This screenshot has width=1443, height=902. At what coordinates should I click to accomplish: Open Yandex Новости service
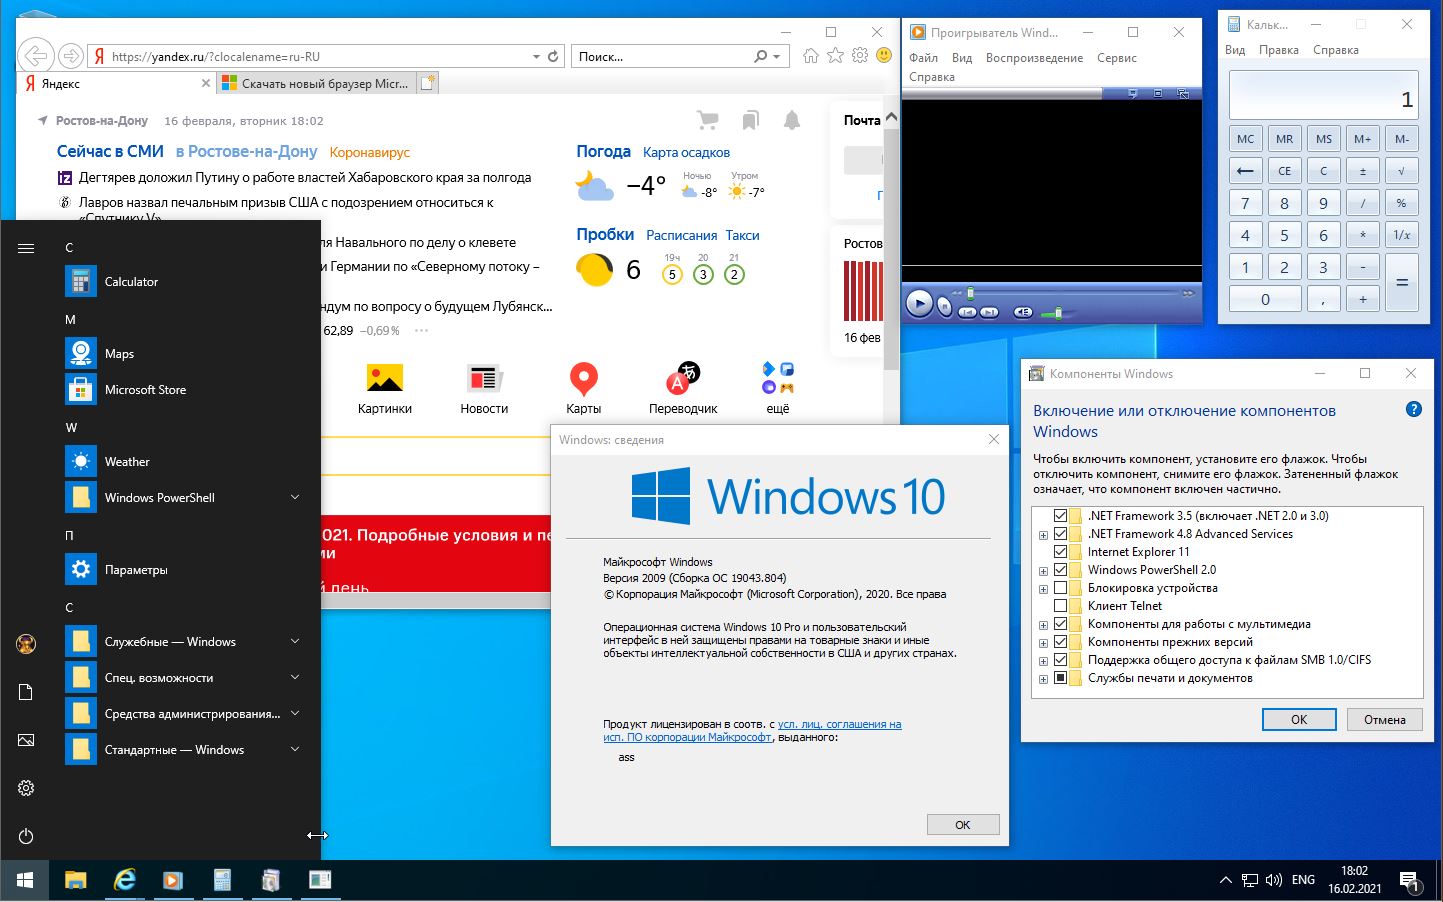click(484, 388)
